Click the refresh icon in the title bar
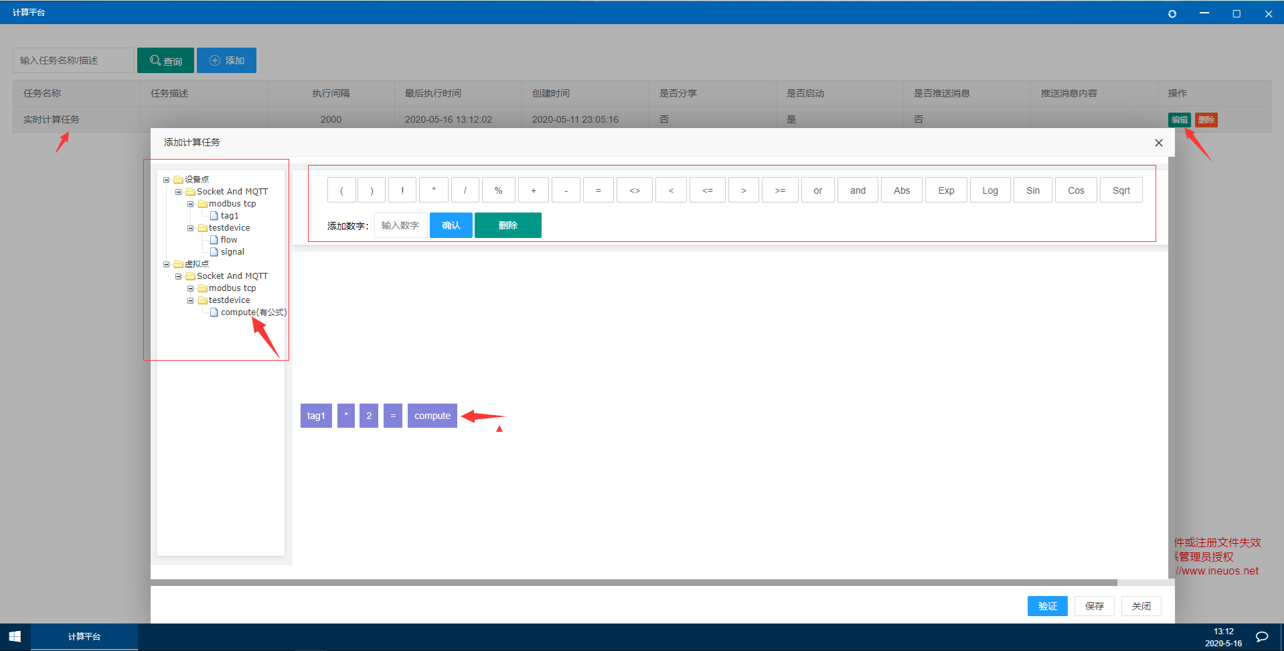 [x=1172, y=14]
